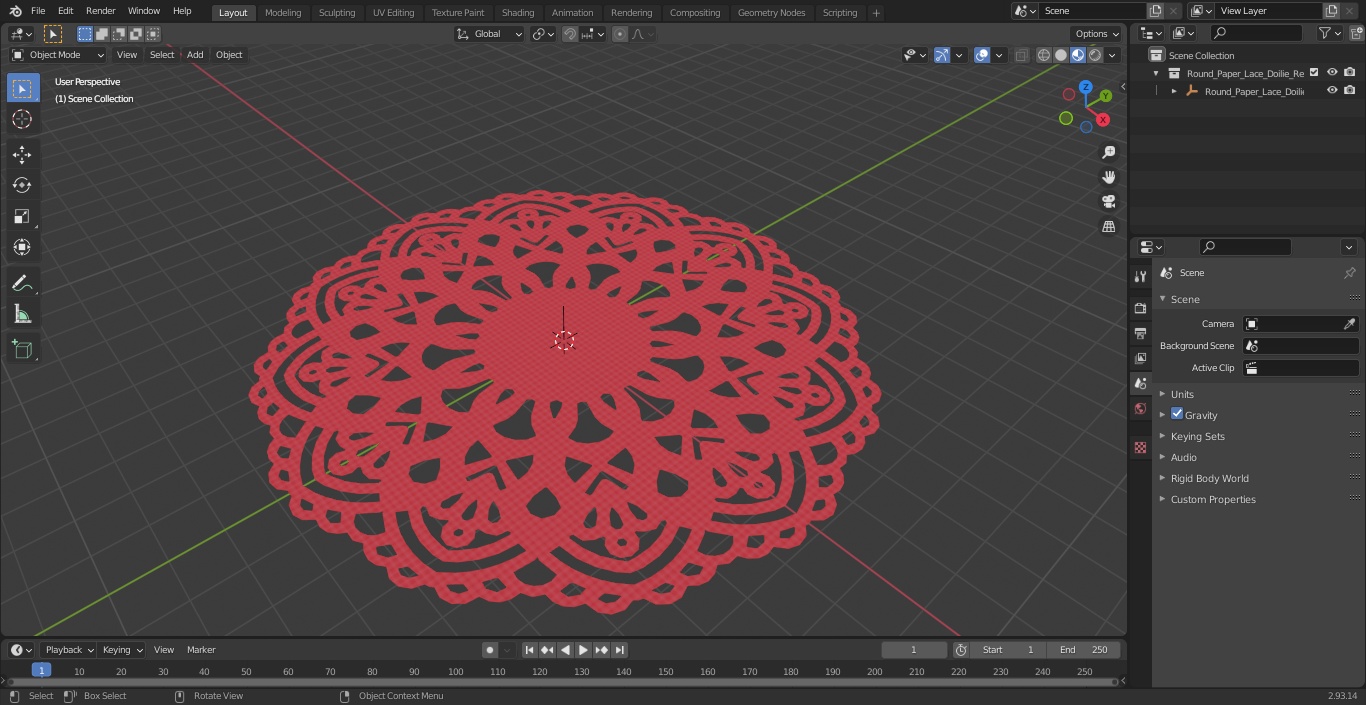Switch orthographic/perspective grid icon
Viewport: 1366px width, 705px height.
pos(1108,227)
